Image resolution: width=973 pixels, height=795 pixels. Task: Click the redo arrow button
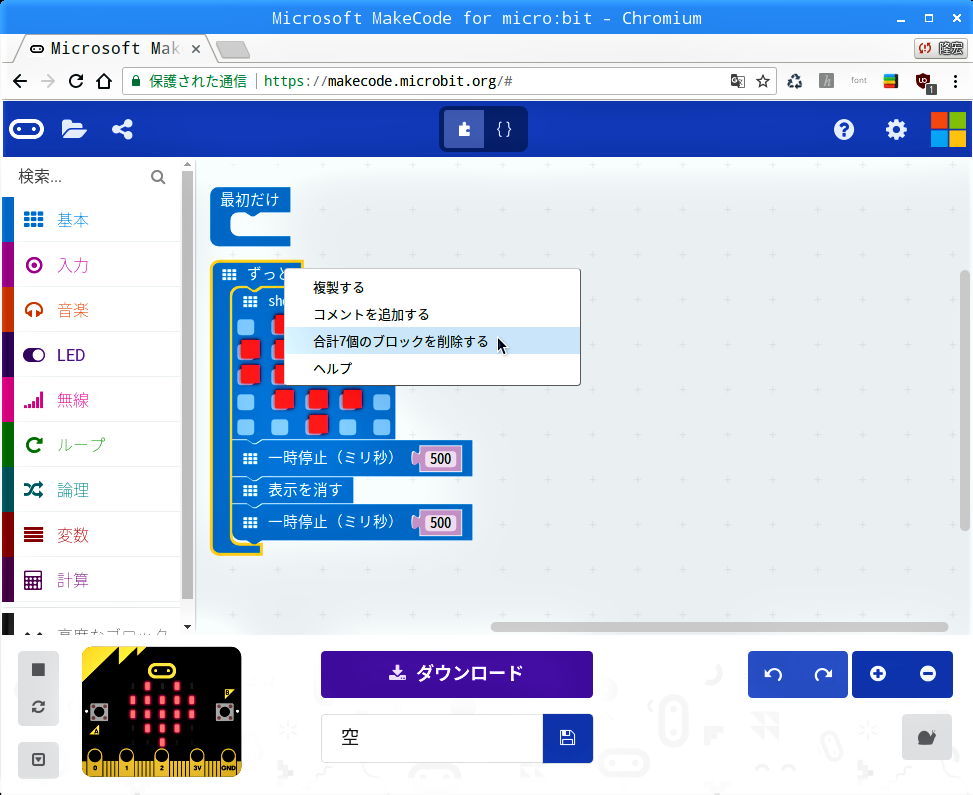(823, 674)
